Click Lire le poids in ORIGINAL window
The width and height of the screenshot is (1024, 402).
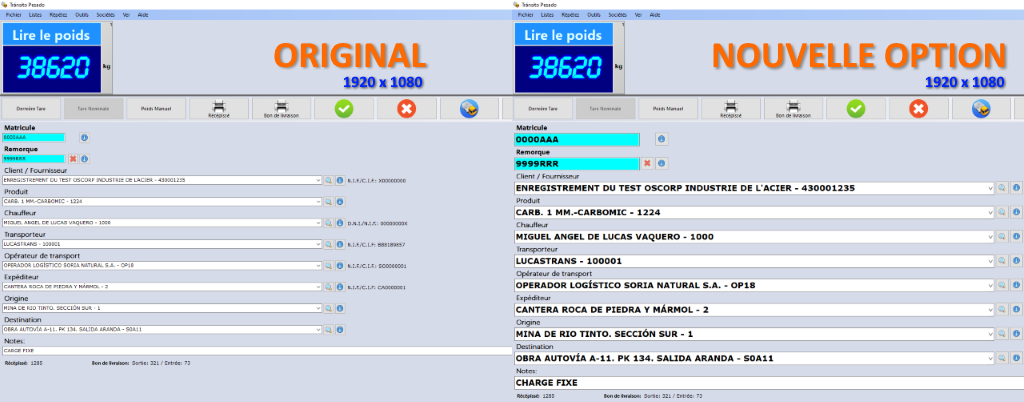click(52, 35)
